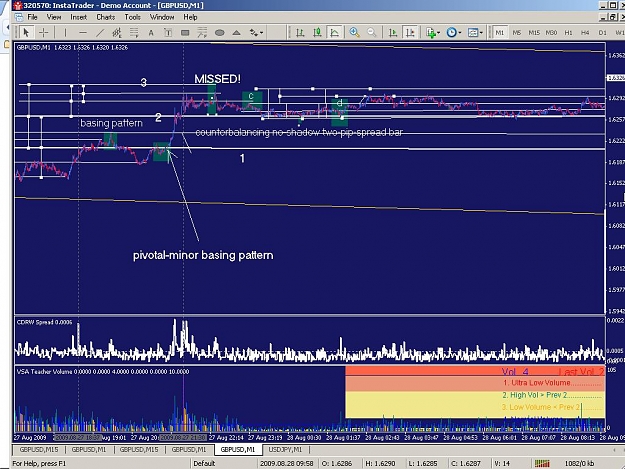Open the Tools menu

click(132, 17)
